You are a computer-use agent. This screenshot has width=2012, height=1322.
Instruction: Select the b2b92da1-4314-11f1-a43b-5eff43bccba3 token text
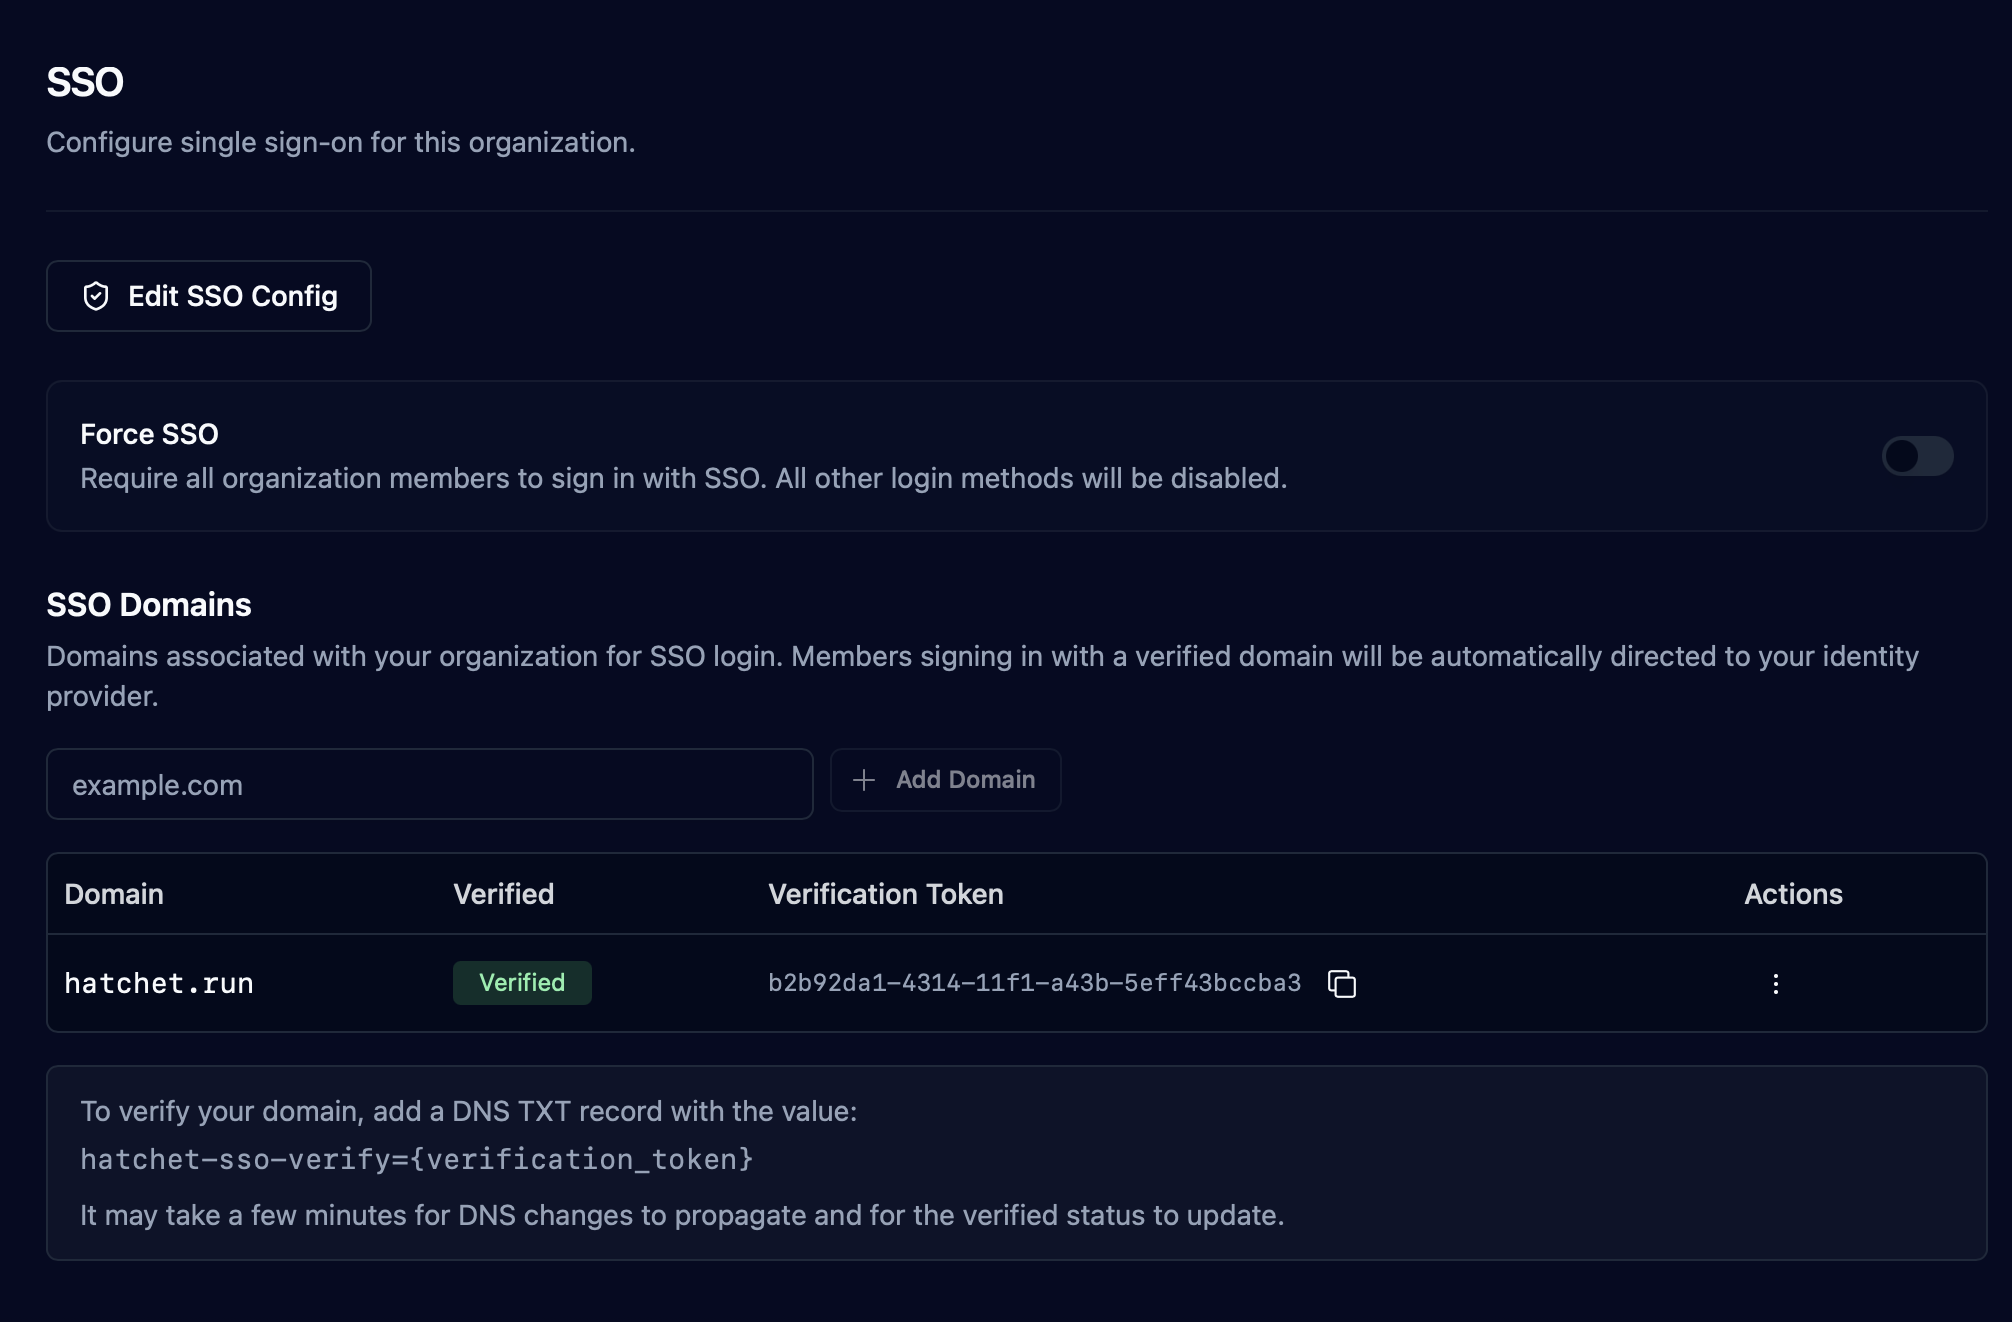coord(1034,984)
